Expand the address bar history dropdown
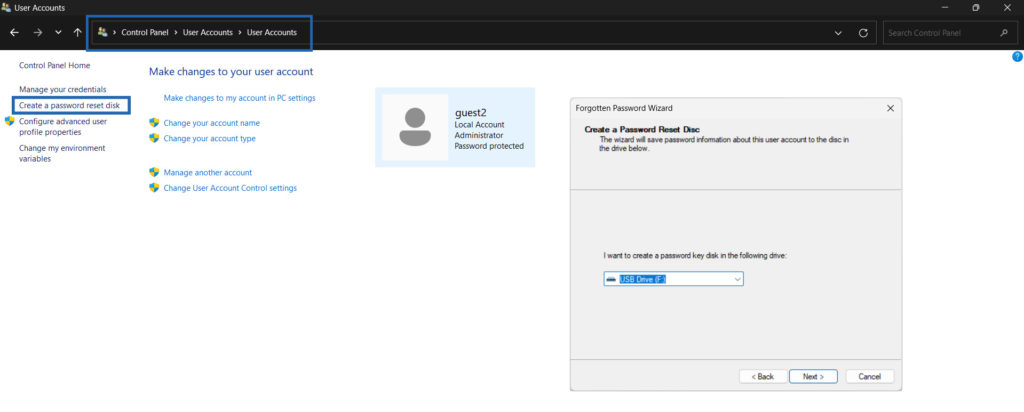Screen dimensions: 1024x412 (x=837, y=33)
